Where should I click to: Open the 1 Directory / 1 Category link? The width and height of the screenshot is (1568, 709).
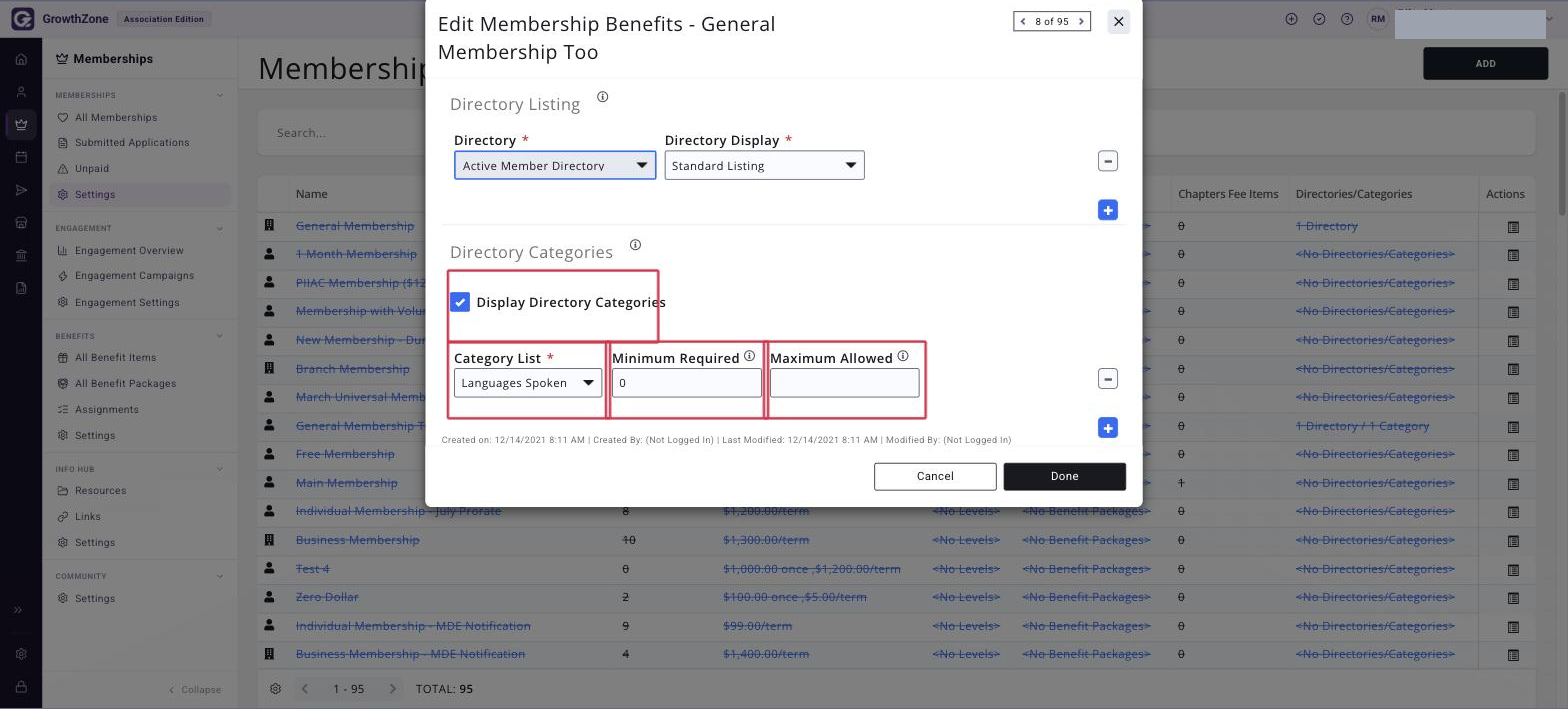coord(1362,426)
